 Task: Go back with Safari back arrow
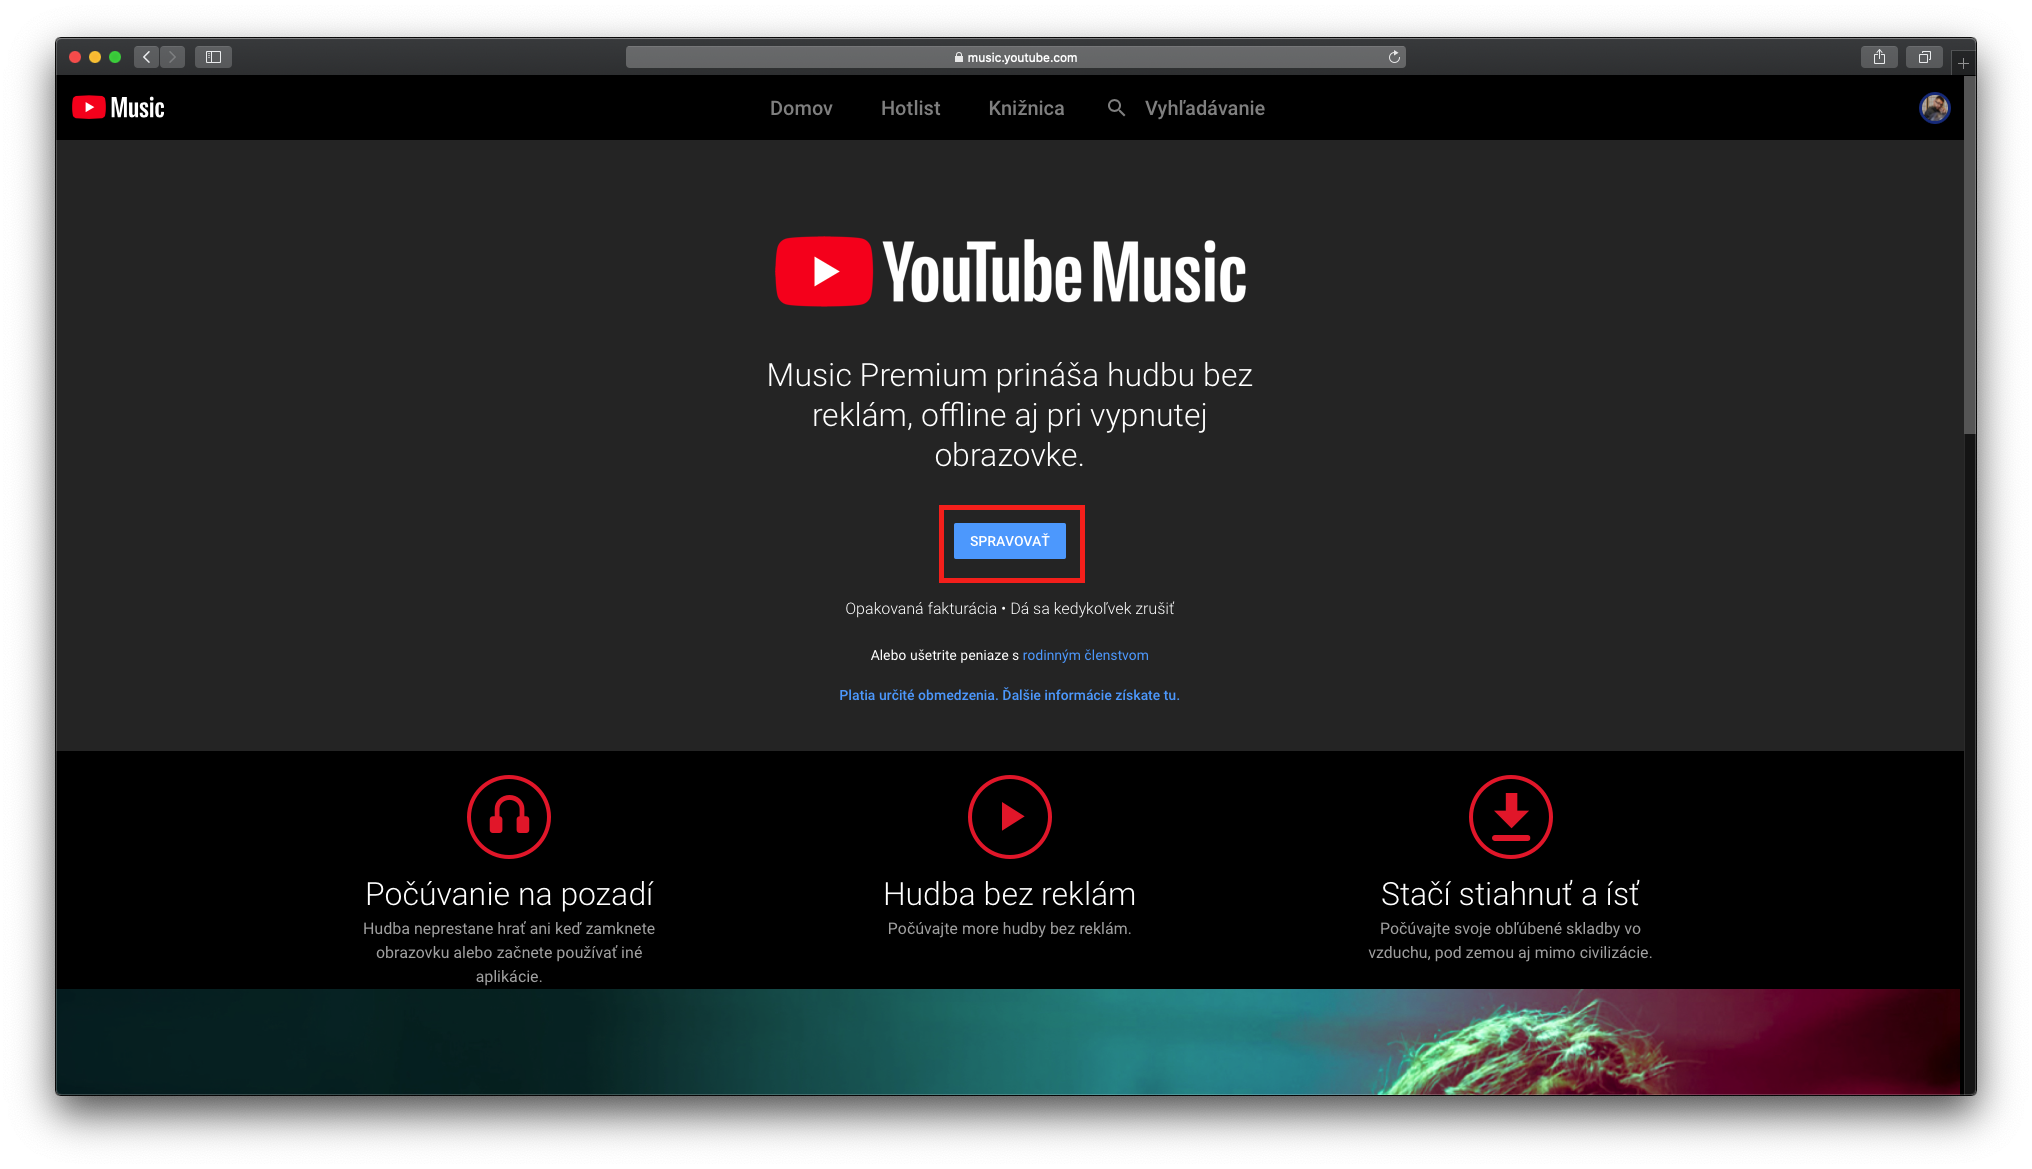coord(147,57)
